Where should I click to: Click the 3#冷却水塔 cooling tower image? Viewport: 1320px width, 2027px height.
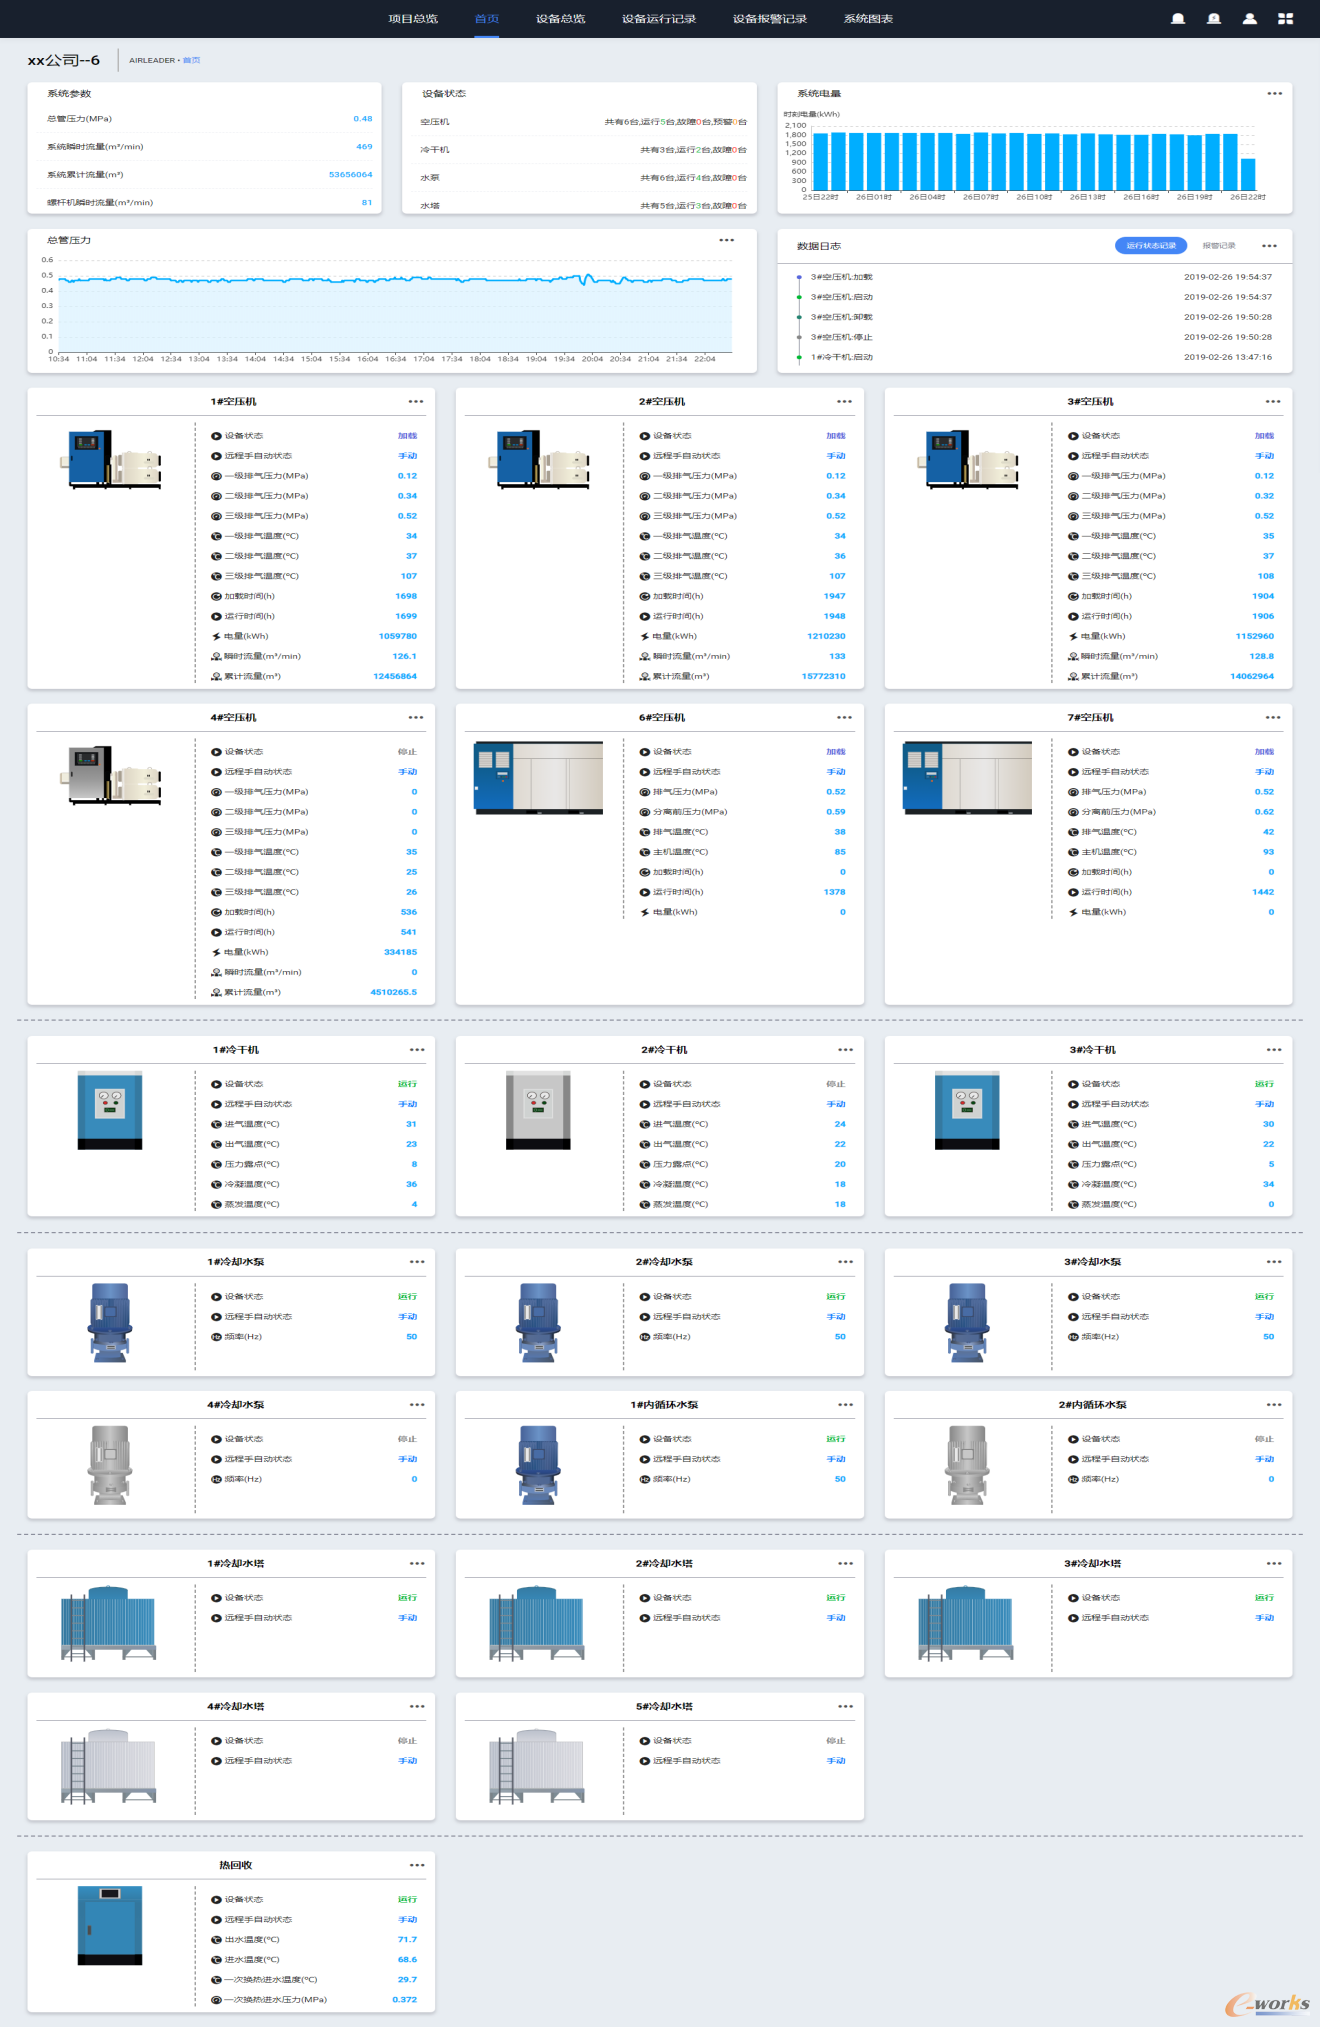coord(966,1623)
